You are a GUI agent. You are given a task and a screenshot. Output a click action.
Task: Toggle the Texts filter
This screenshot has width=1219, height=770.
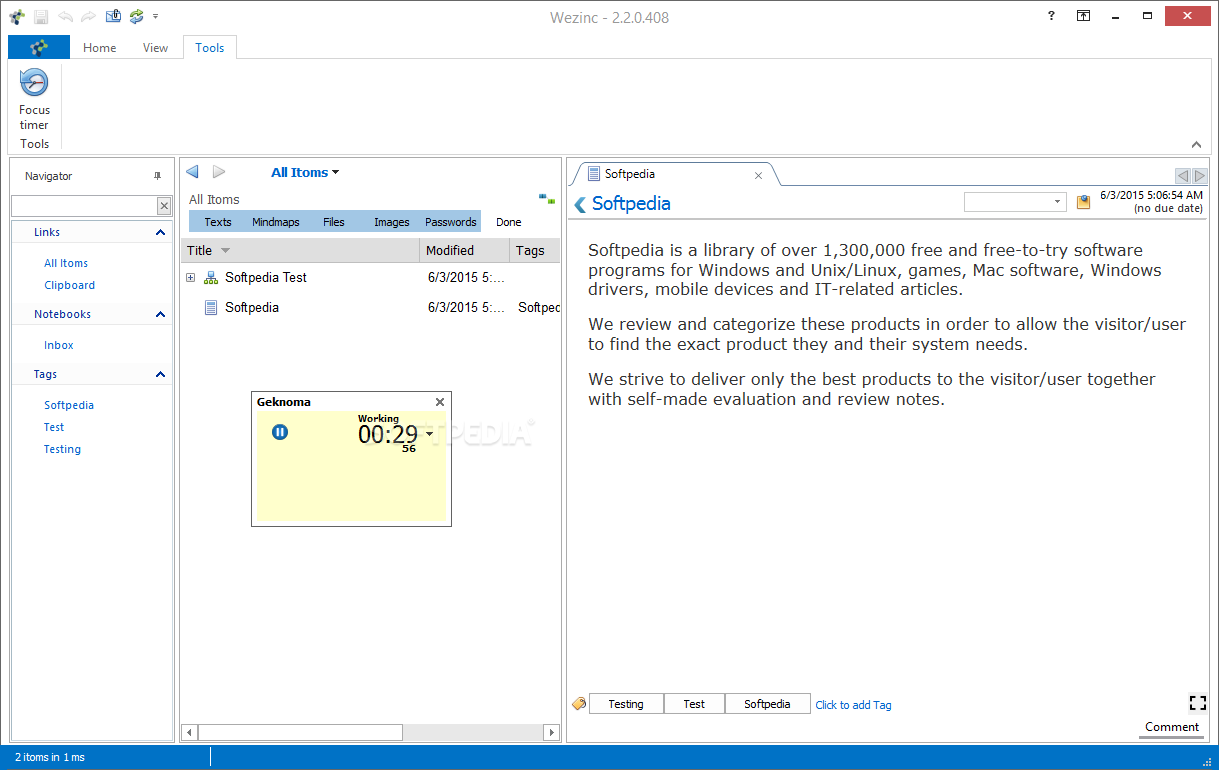[218, 222]
